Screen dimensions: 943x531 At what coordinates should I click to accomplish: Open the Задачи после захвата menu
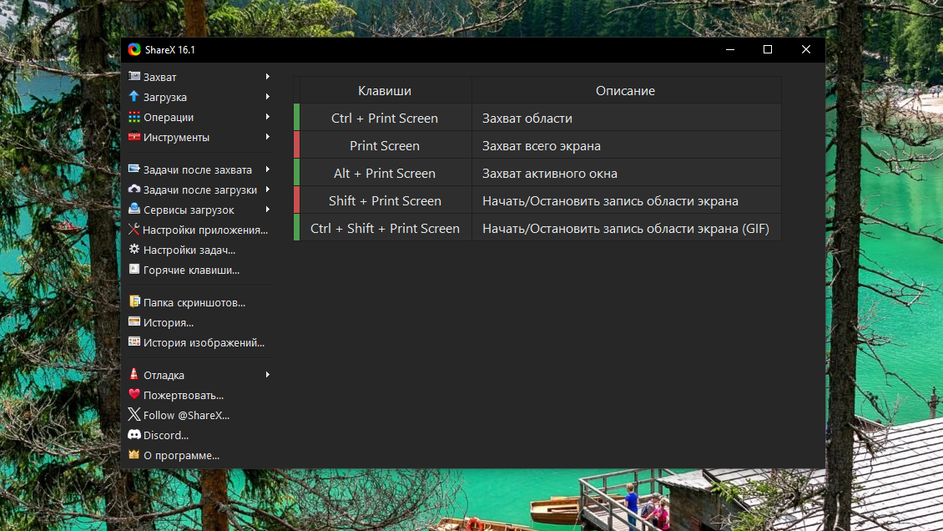[x=198, y=170]
